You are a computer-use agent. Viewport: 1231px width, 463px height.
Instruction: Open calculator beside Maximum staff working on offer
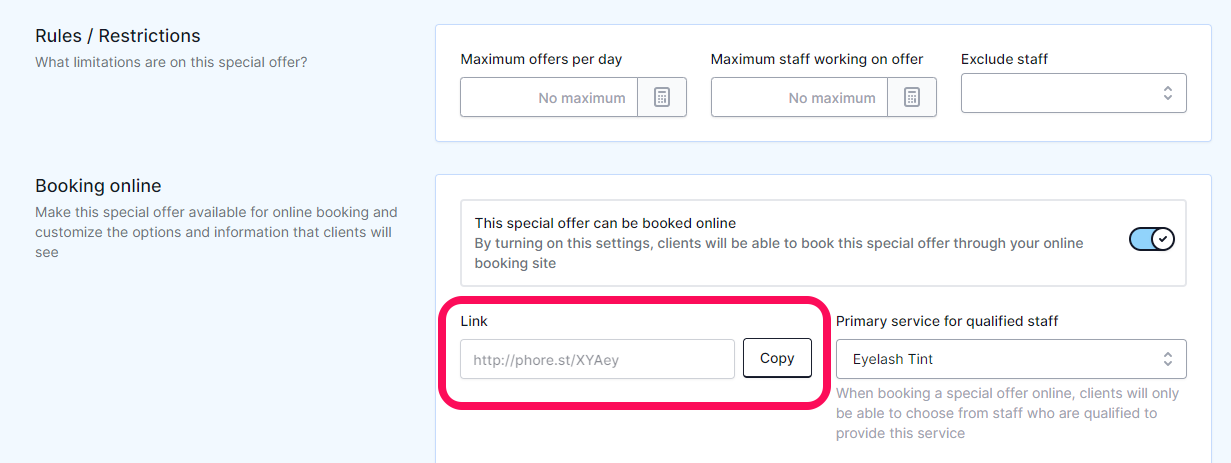[x=912, y=97]
